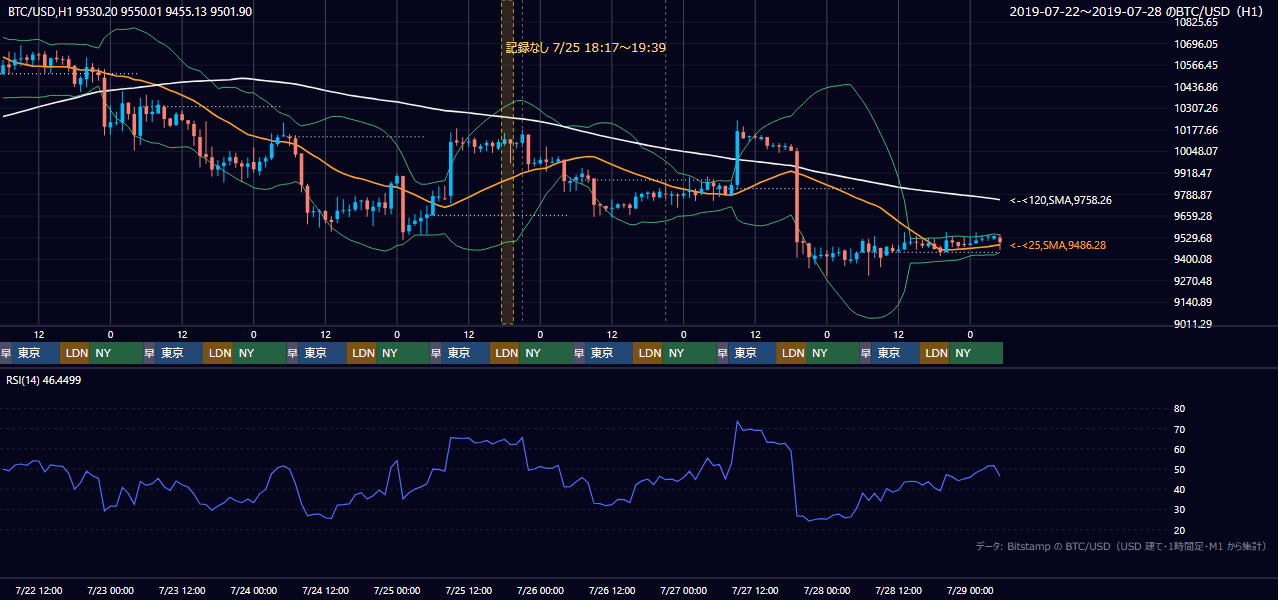
Task: Click price axis label 10566.45
Action: tap(1195, 65)
